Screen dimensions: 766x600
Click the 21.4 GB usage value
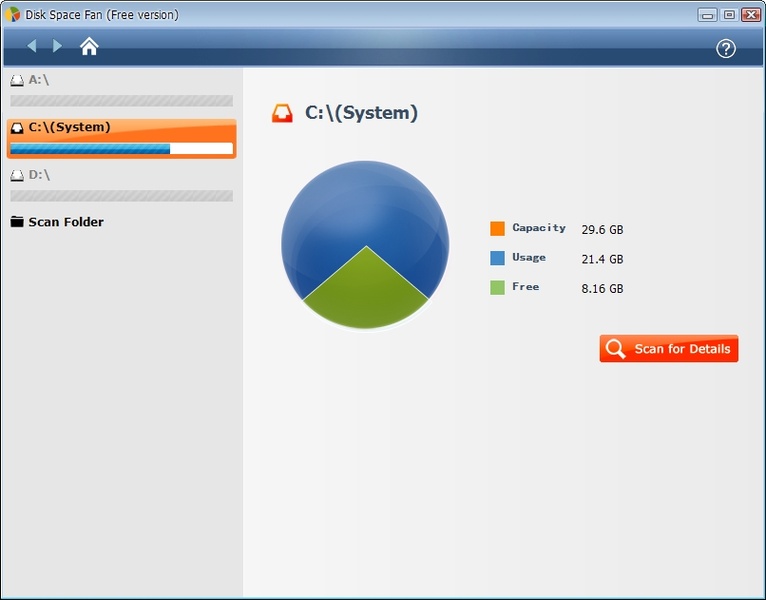tap(602, 259)
